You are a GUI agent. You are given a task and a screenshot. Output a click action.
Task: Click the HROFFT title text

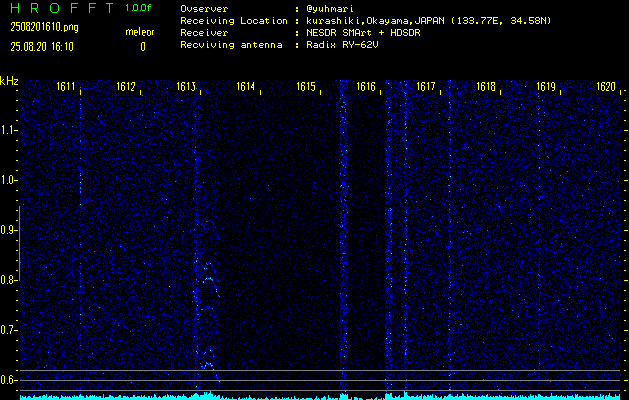(62, 8)
